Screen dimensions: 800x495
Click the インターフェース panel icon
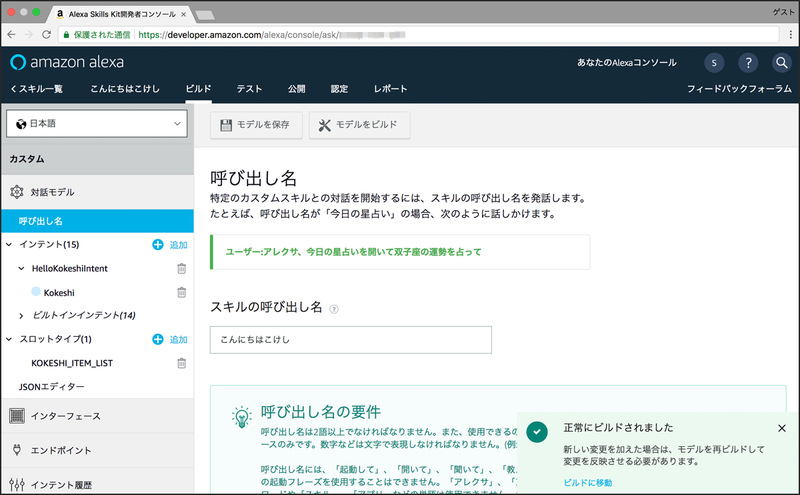[17, 416]
